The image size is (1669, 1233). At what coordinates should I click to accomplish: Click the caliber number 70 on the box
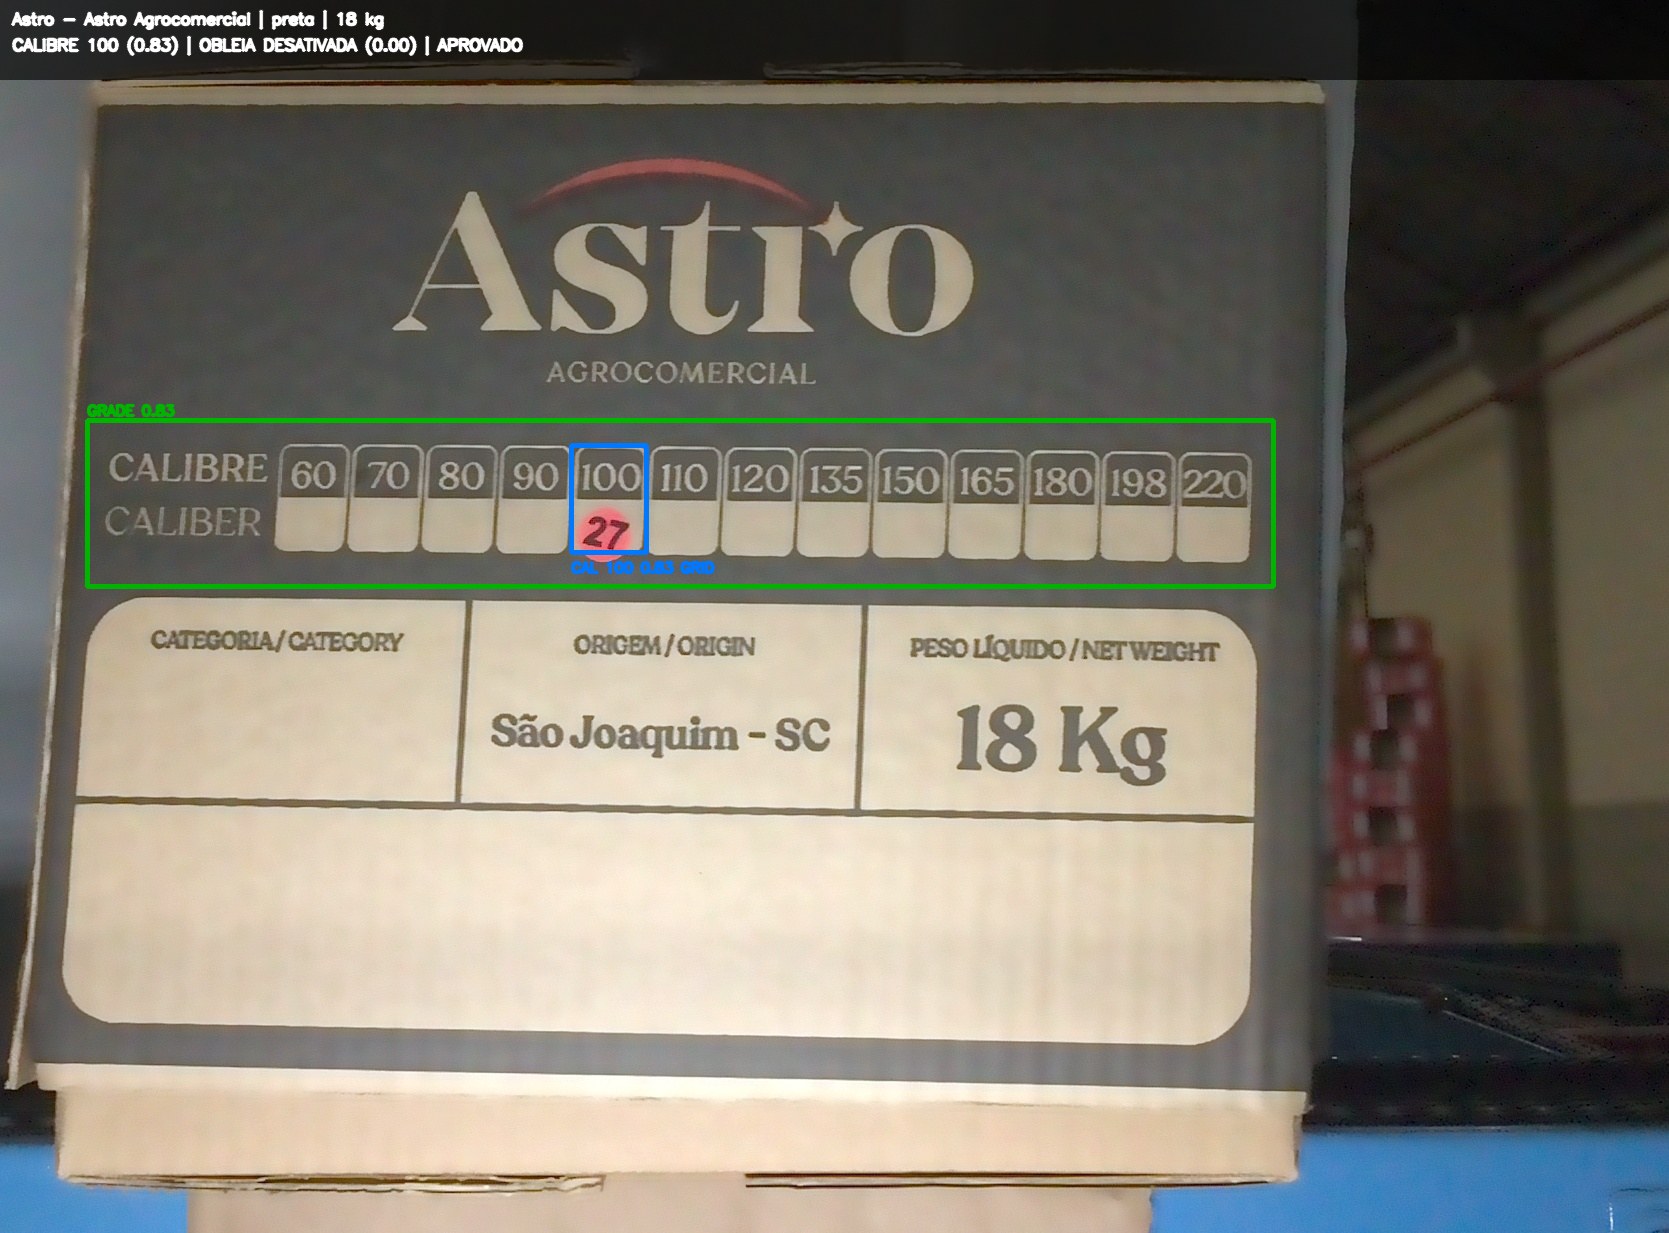[388, 475]
